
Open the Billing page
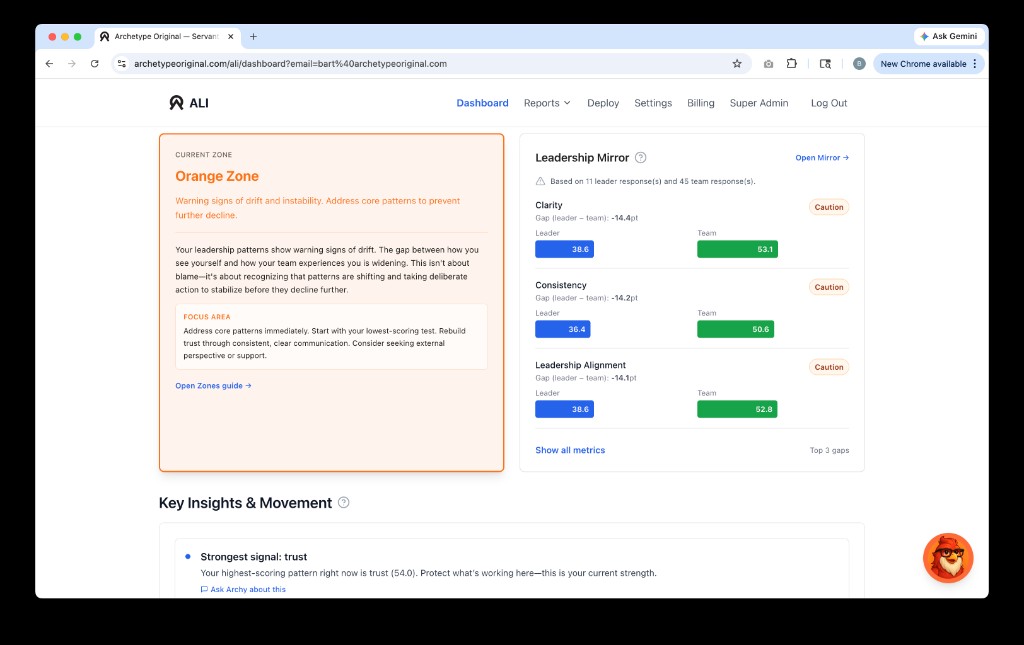701,103
